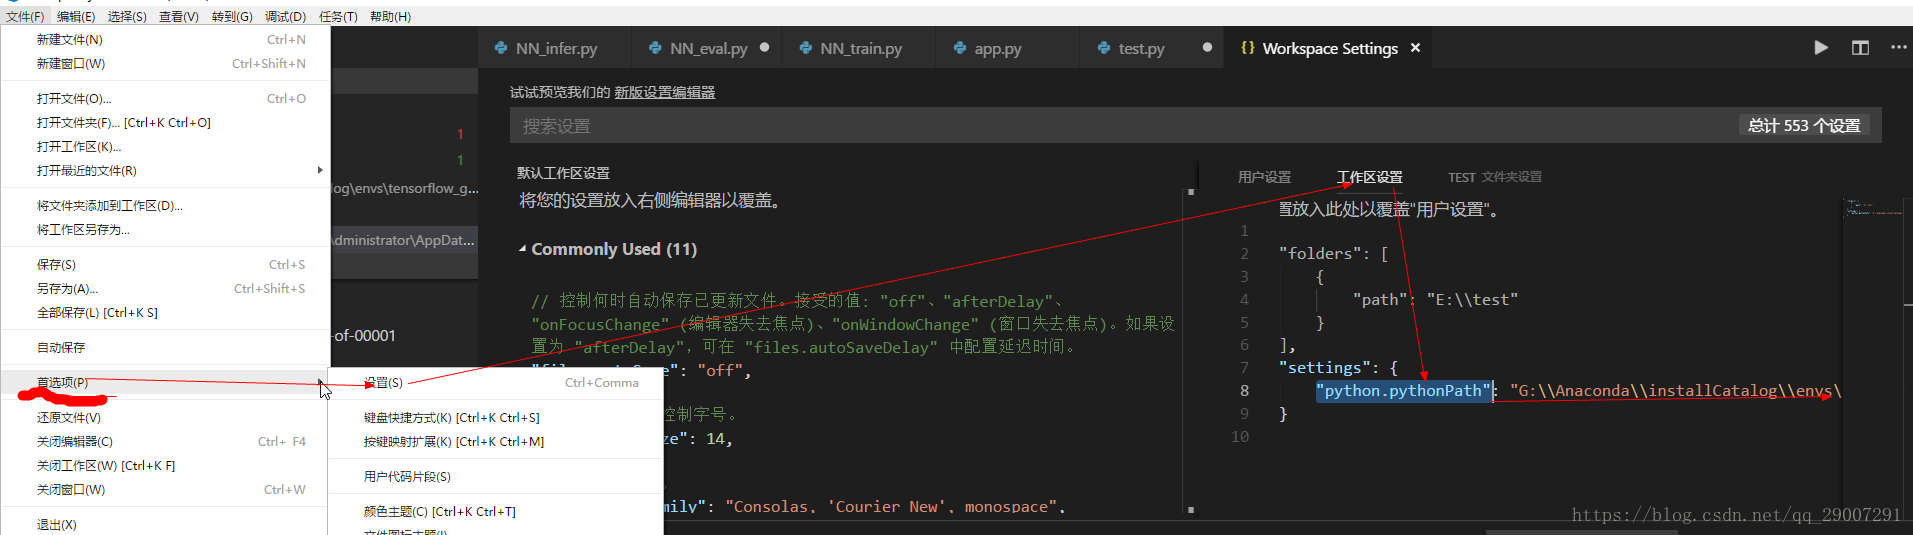
Task: Click the 总计 553 个设置 count badge
Action: point(1804,126)
